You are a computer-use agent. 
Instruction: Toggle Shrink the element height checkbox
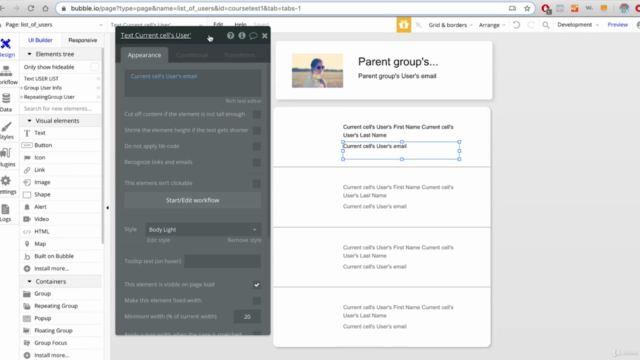pos(257,130)
